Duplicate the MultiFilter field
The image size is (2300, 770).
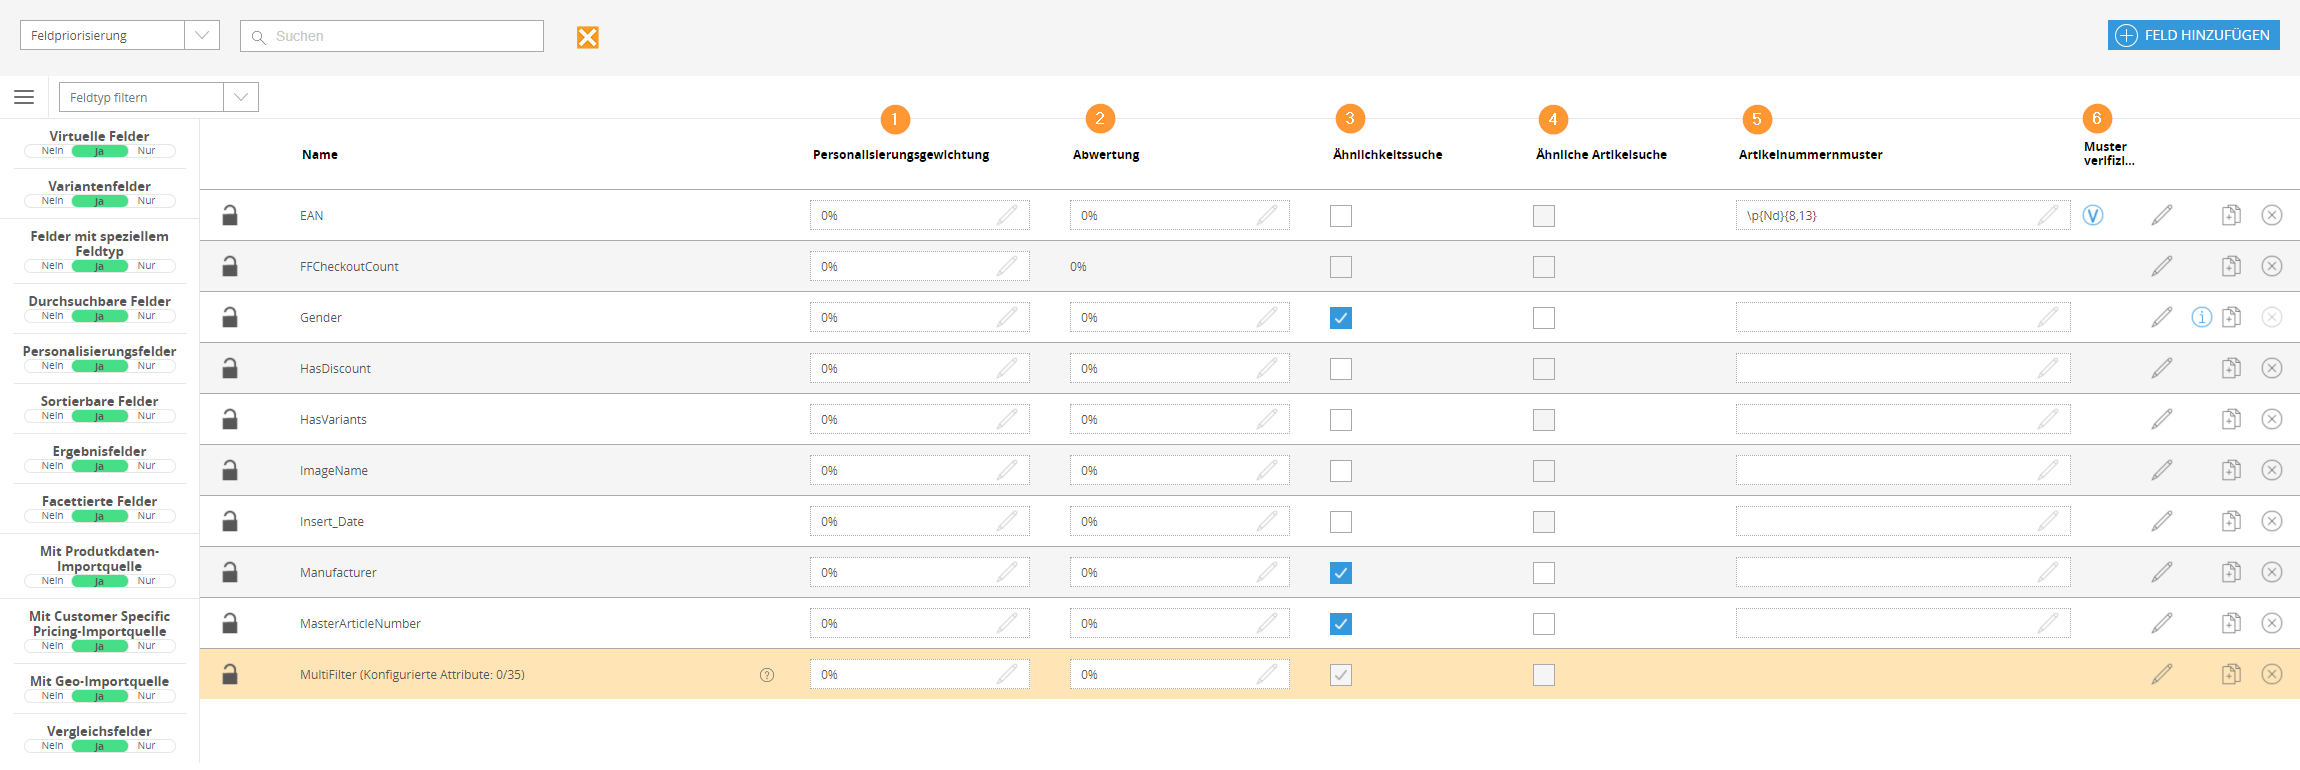(2231, 674)
